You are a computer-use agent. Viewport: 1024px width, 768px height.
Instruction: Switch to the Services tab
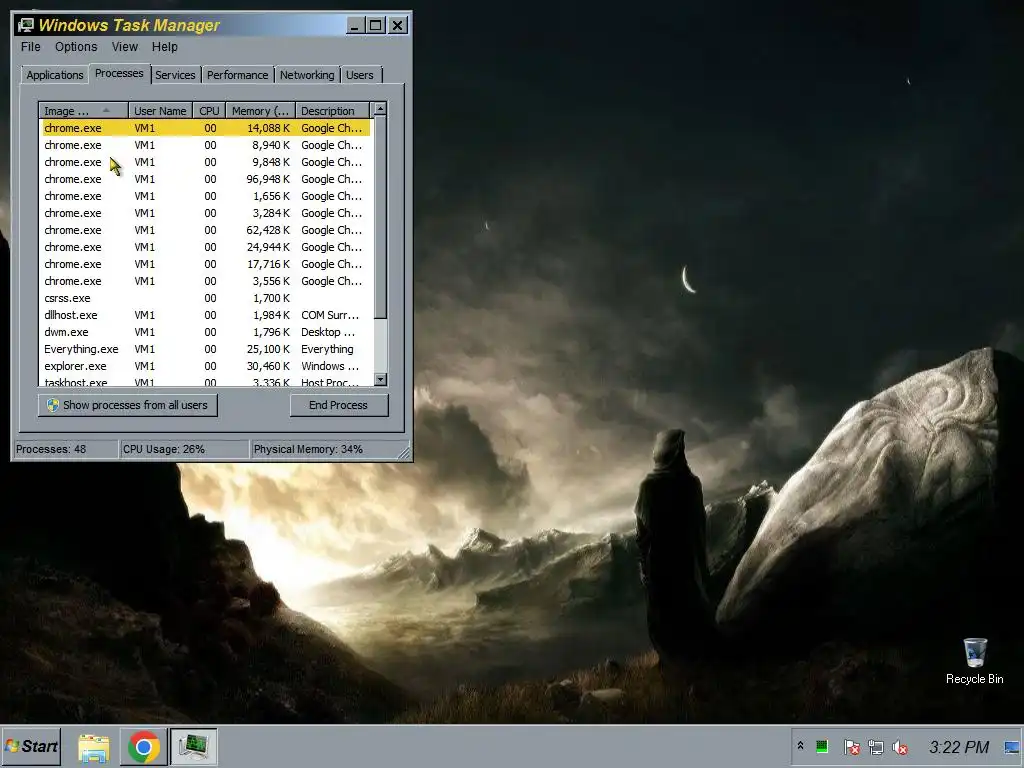coord(175,75)
